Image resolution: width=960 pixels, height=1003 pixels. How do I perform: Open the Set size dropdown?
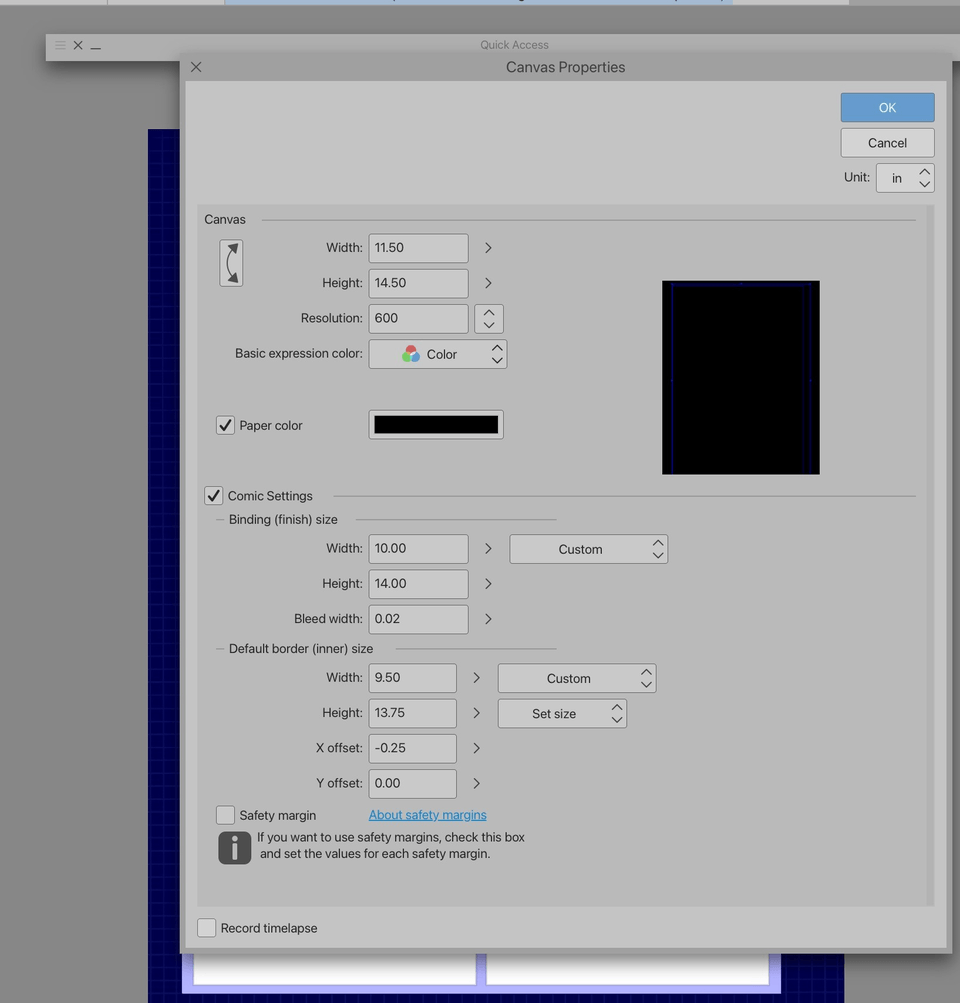pos(562,713)
